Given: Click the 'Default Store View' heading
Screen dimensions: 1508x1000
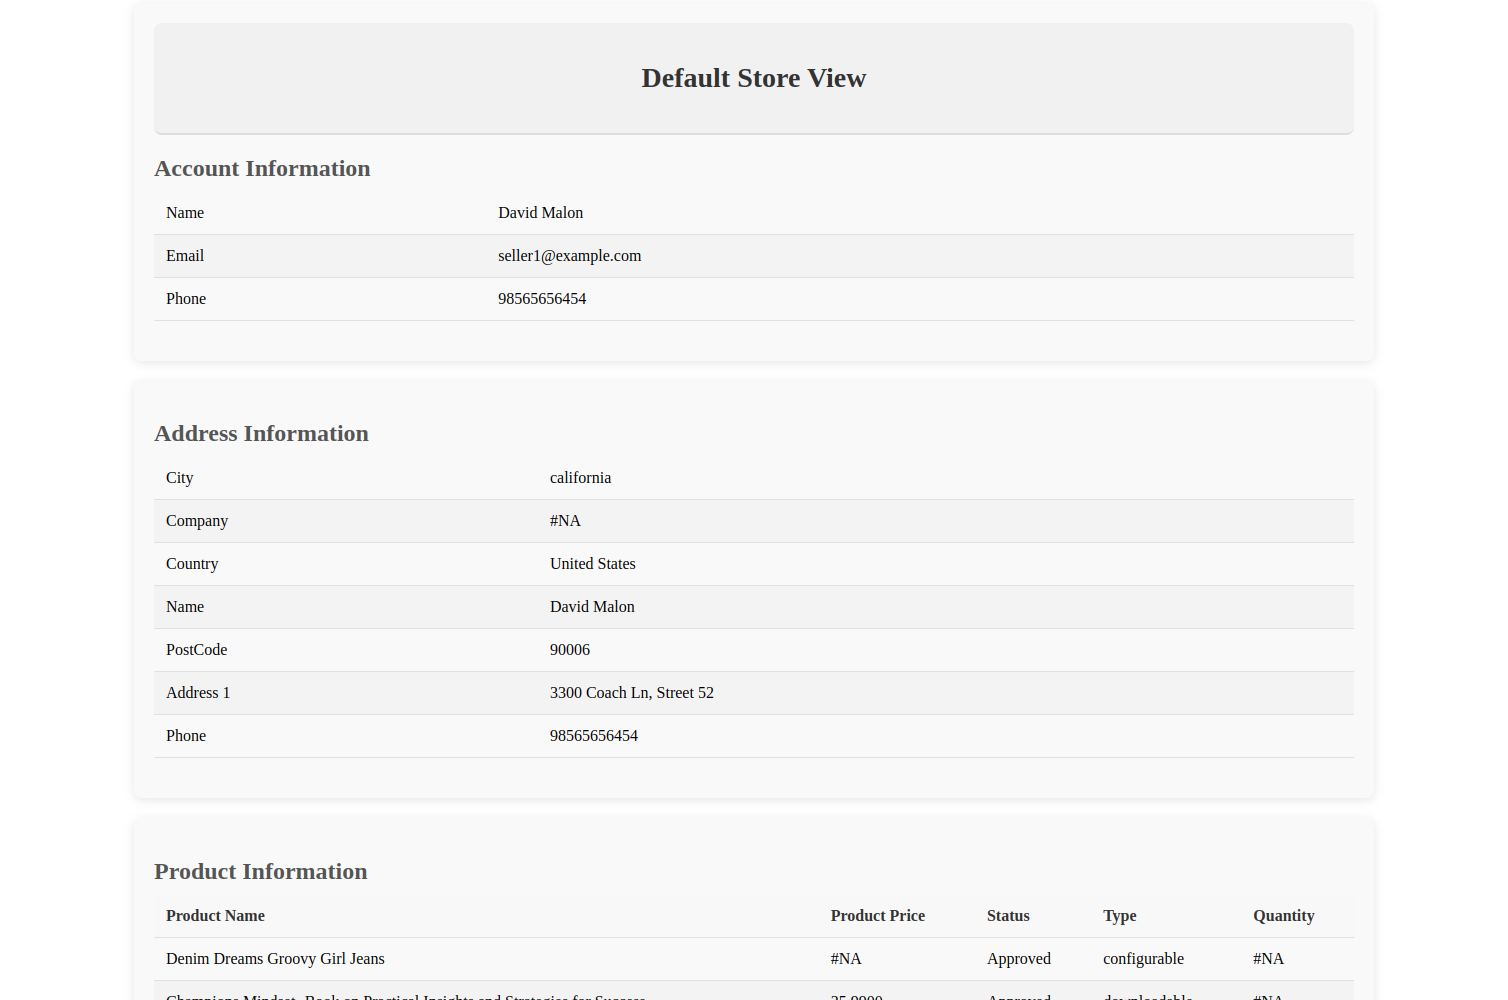Looking at the screenshot, I should click(753, 78).
